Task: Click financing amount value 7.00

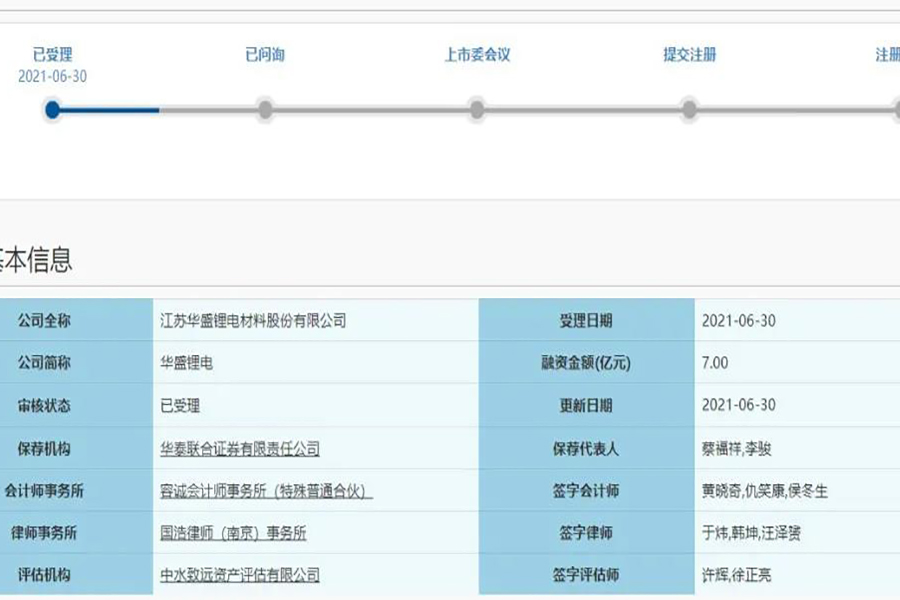Action: [715, 363]
